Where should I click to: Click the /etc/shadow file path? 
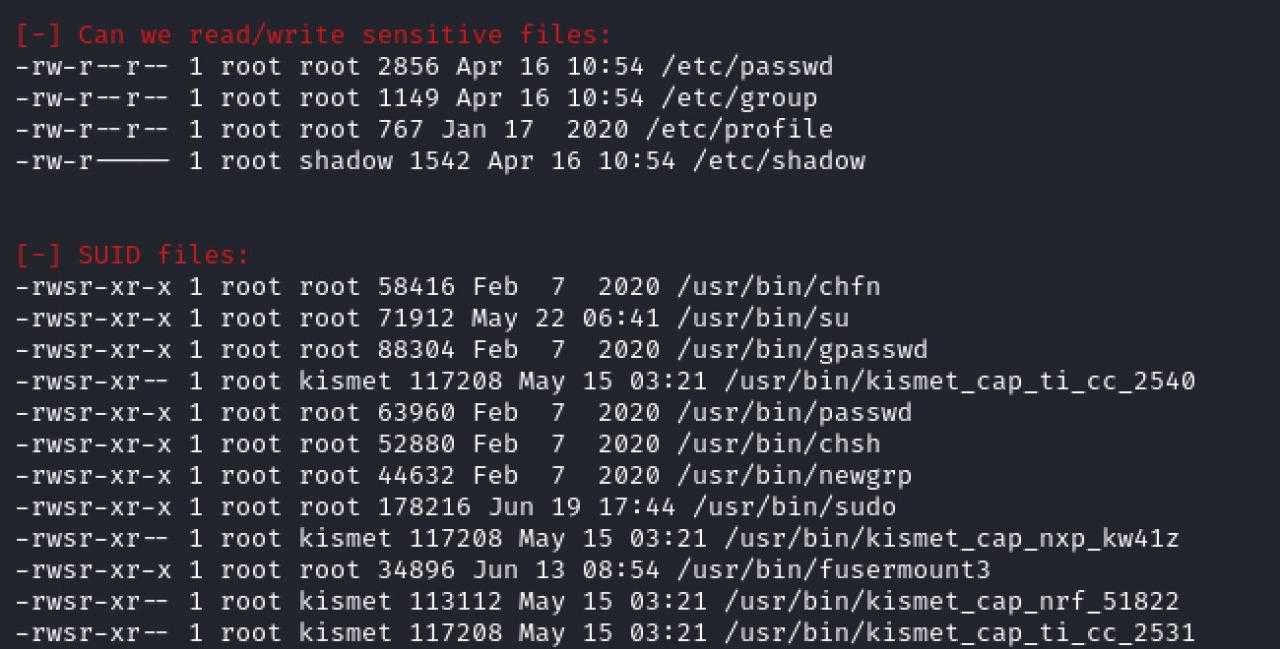coord(778,161)
